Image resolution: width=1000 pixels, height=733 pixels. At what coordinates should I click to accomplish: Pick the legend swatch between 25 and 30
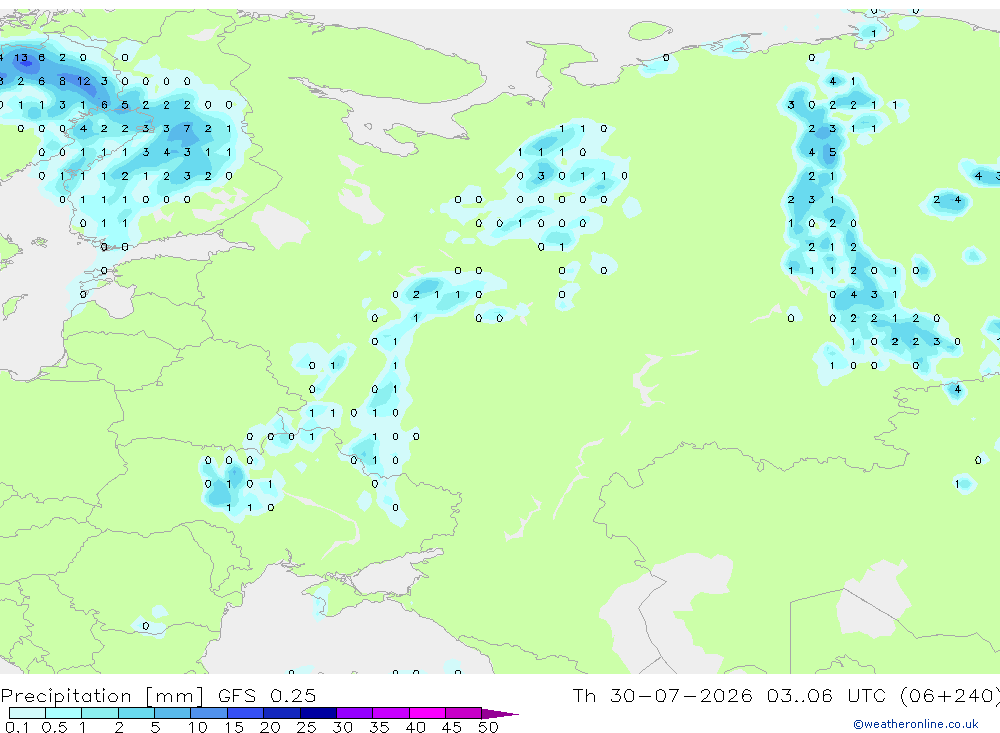click(x=318, y=713)
